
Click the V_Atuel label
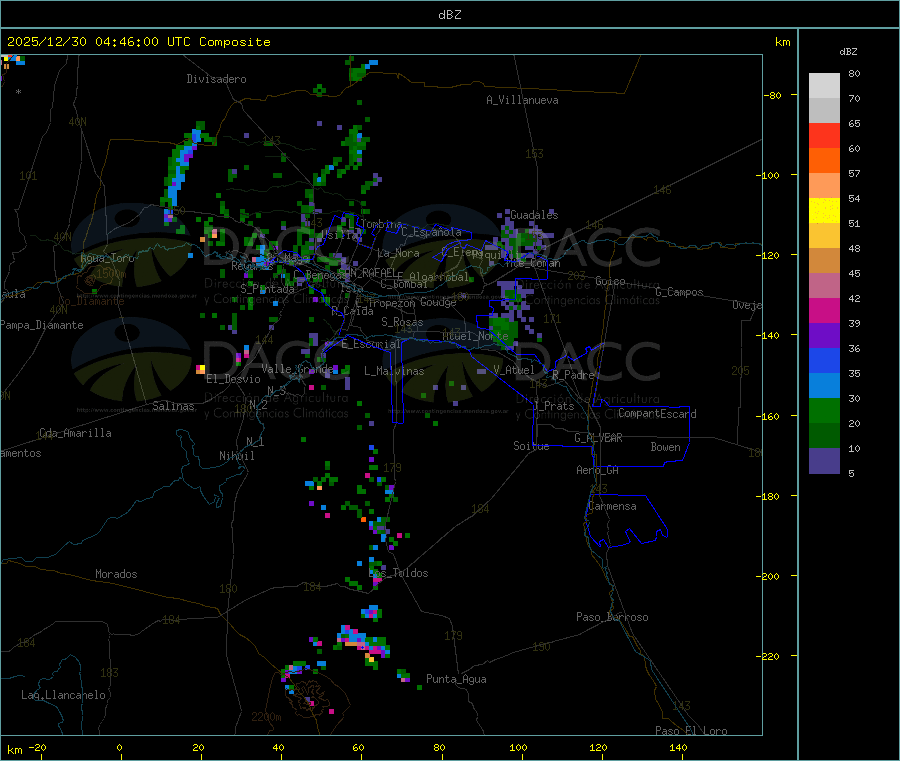coord(514,370)
